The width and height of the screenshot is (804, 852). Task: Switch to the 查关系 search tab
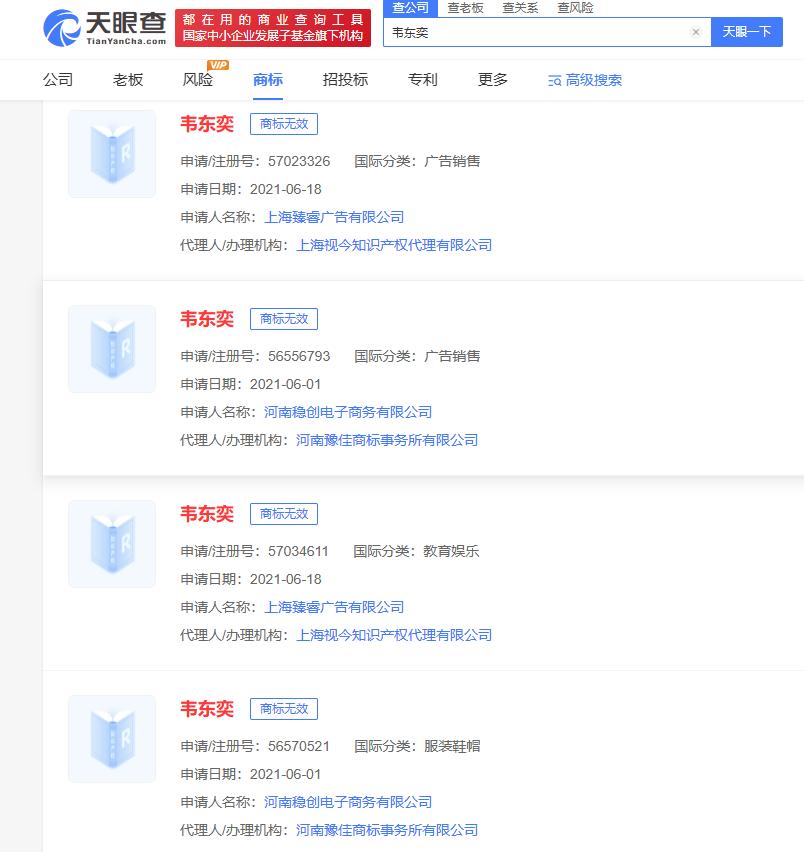tap(520, 8)
